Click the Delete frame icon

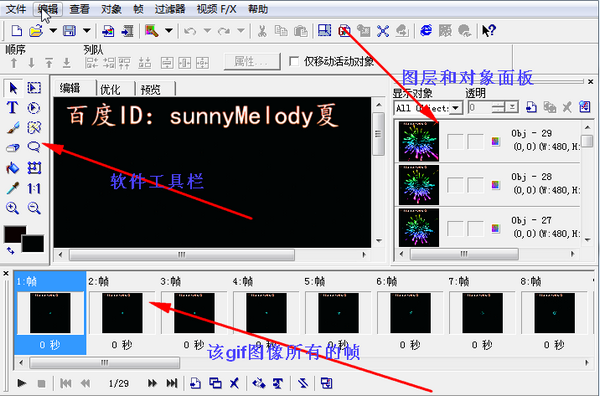click(x=234, y=383)
